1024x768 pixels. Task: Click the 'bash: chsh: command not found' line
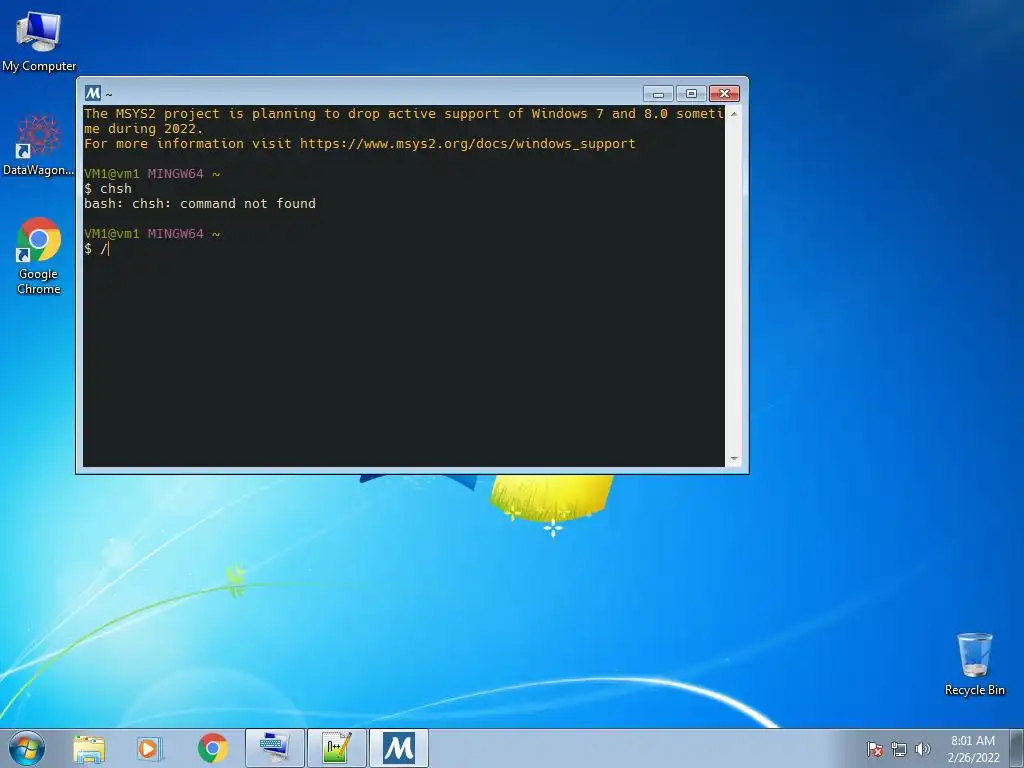[200, 204]
